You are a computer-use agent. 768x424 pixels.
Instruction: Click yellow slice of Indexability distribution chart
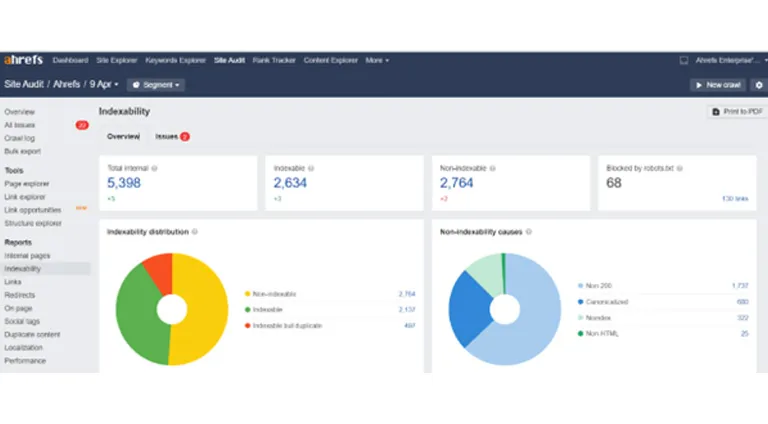pyautogui.click(x=206, y=309)
